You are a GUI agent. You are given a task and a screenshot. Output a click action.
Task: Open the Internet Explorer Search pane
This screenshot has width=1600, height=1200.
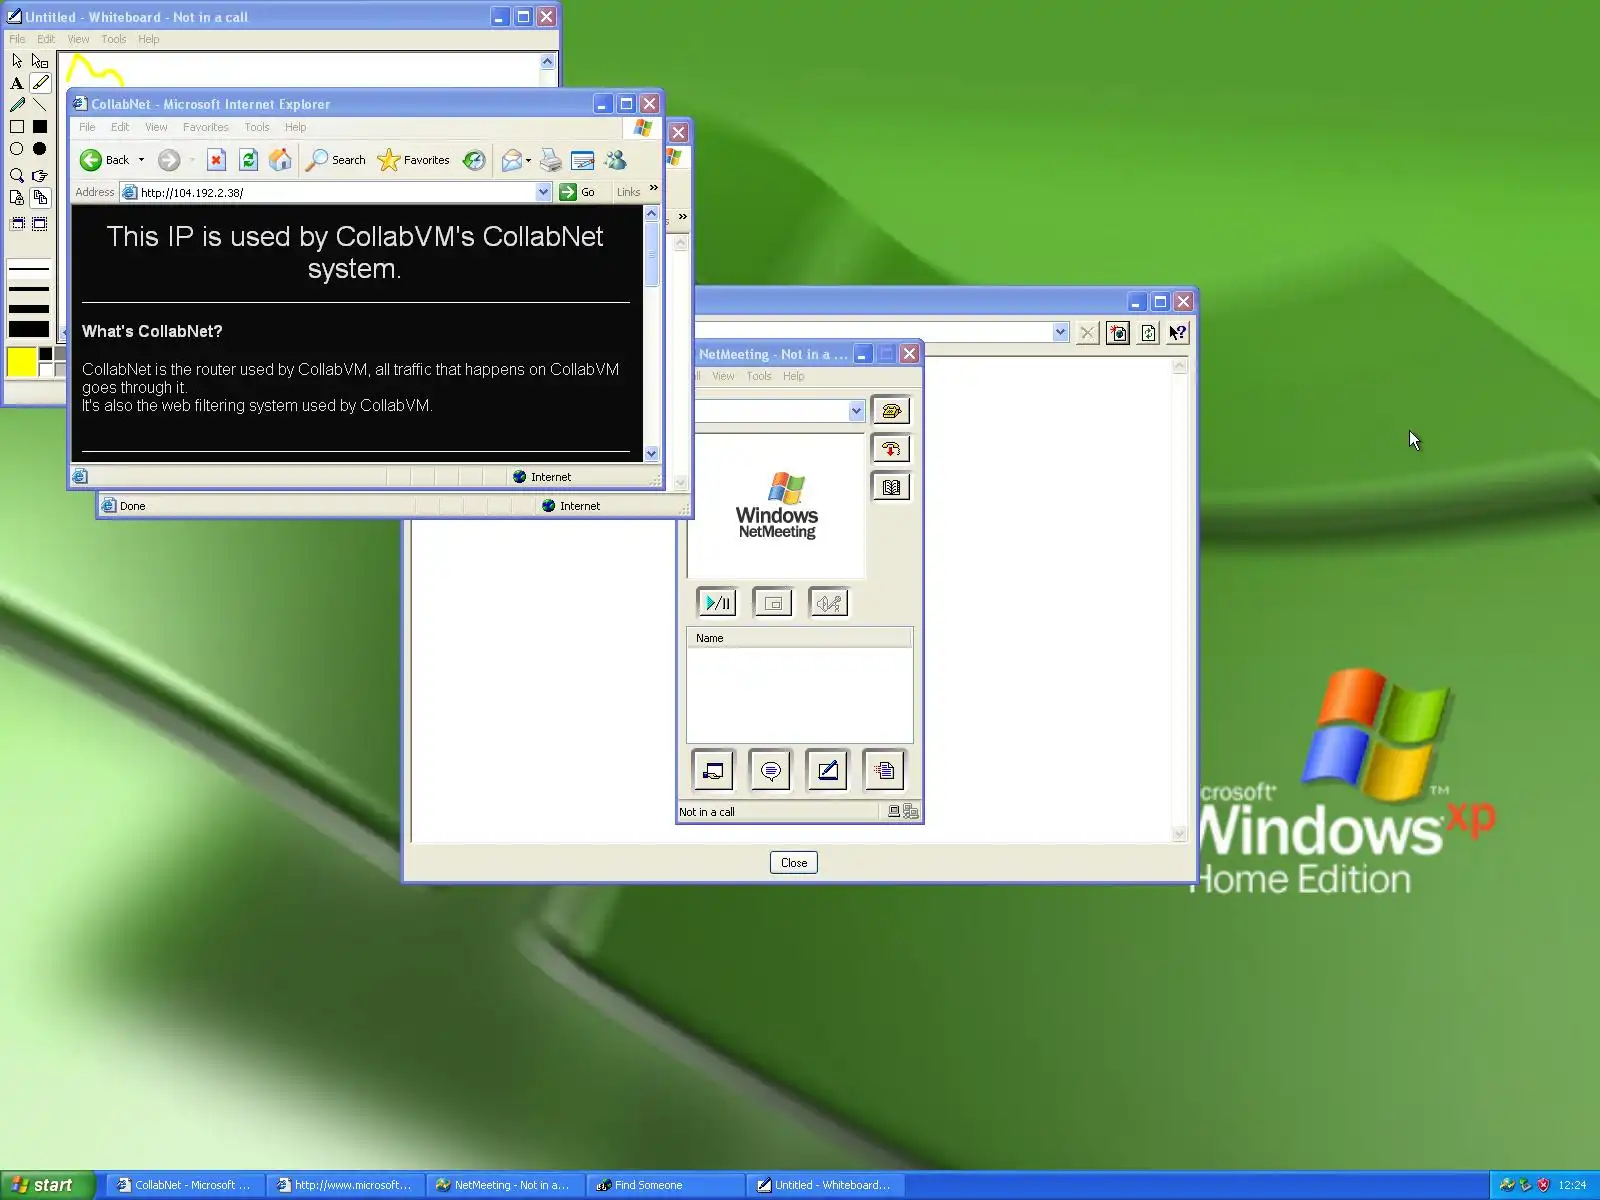coord(336,160)
